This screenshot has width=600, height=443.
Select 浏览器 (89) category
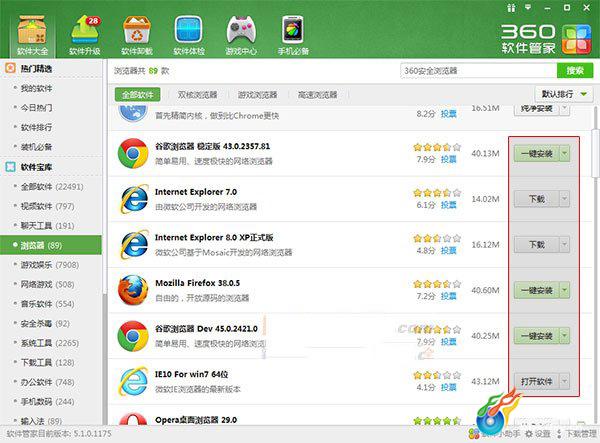[x=51, y=245]
